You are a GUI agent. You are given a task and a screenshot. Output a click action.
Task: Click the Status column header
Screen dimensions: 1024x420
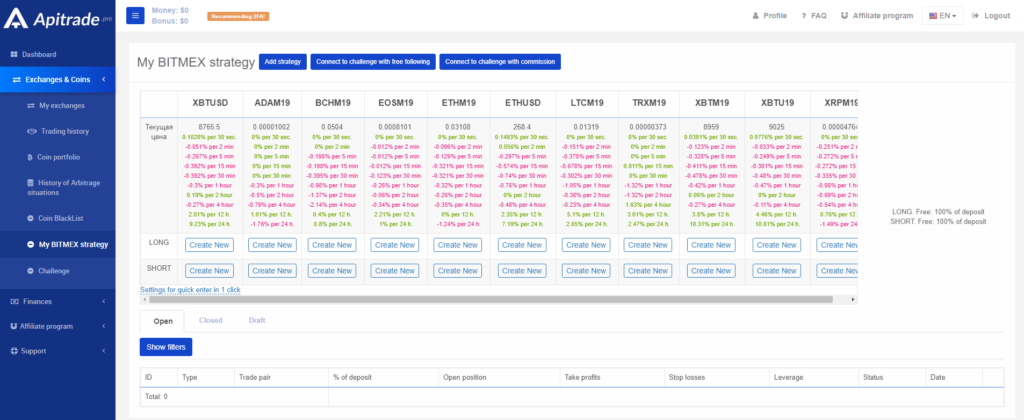pyautogui.click(x=891, y=378)
